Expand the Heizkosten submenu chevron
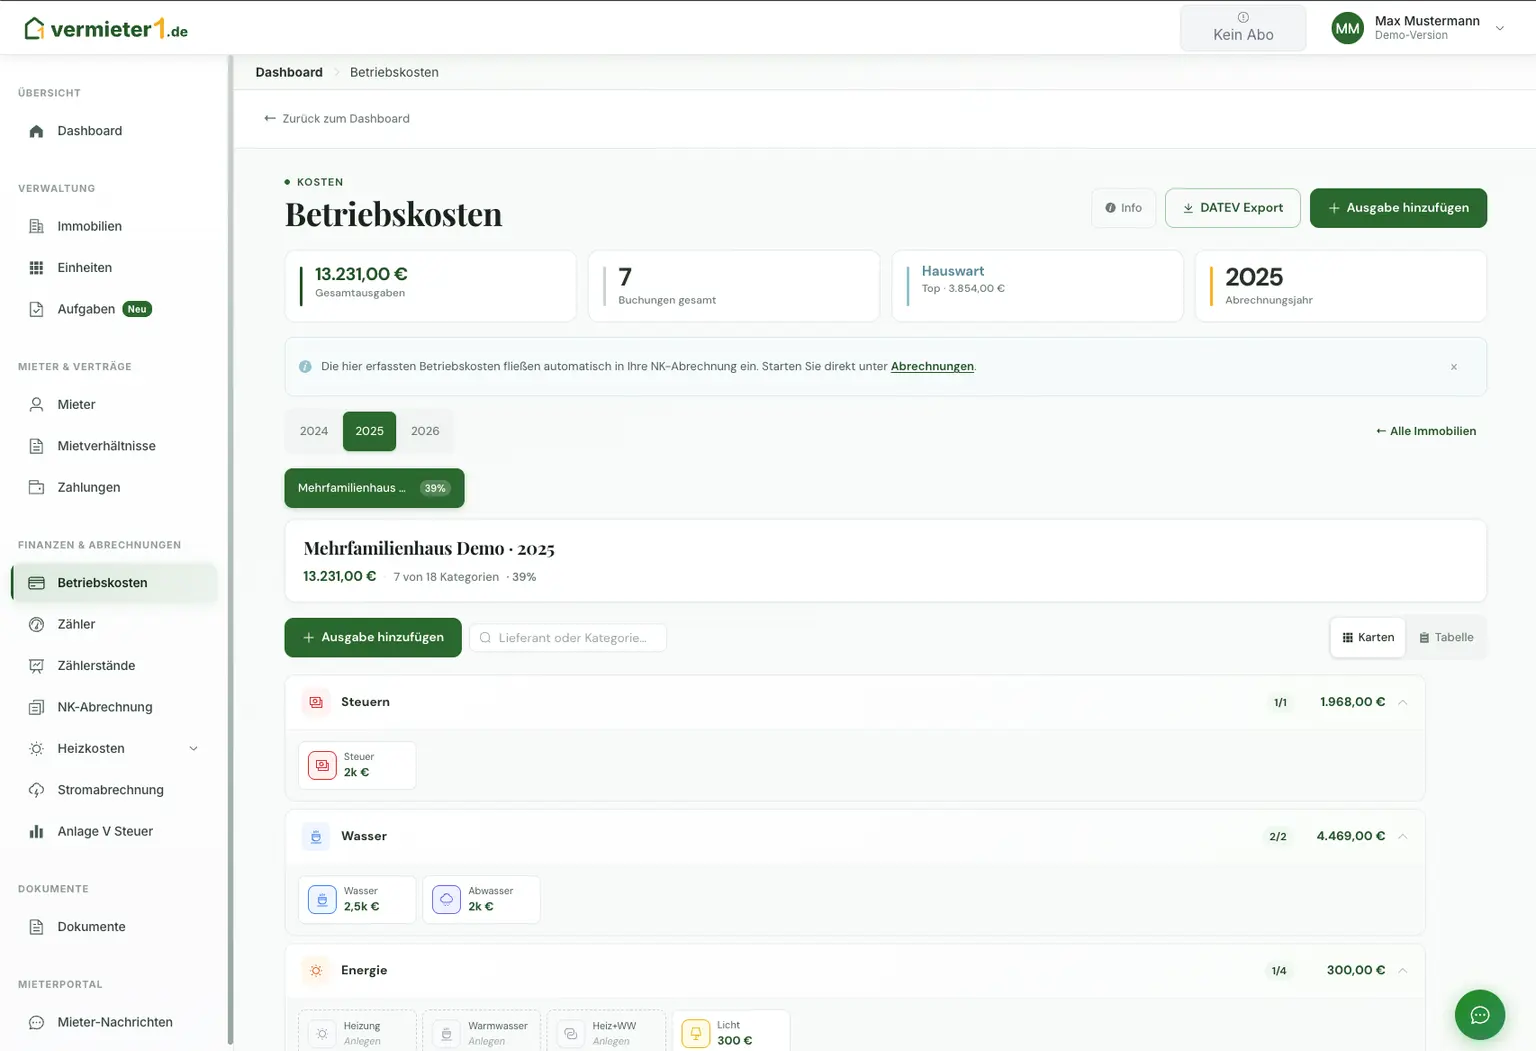This screenshot has height=1051, width=1536. point(194,749)
